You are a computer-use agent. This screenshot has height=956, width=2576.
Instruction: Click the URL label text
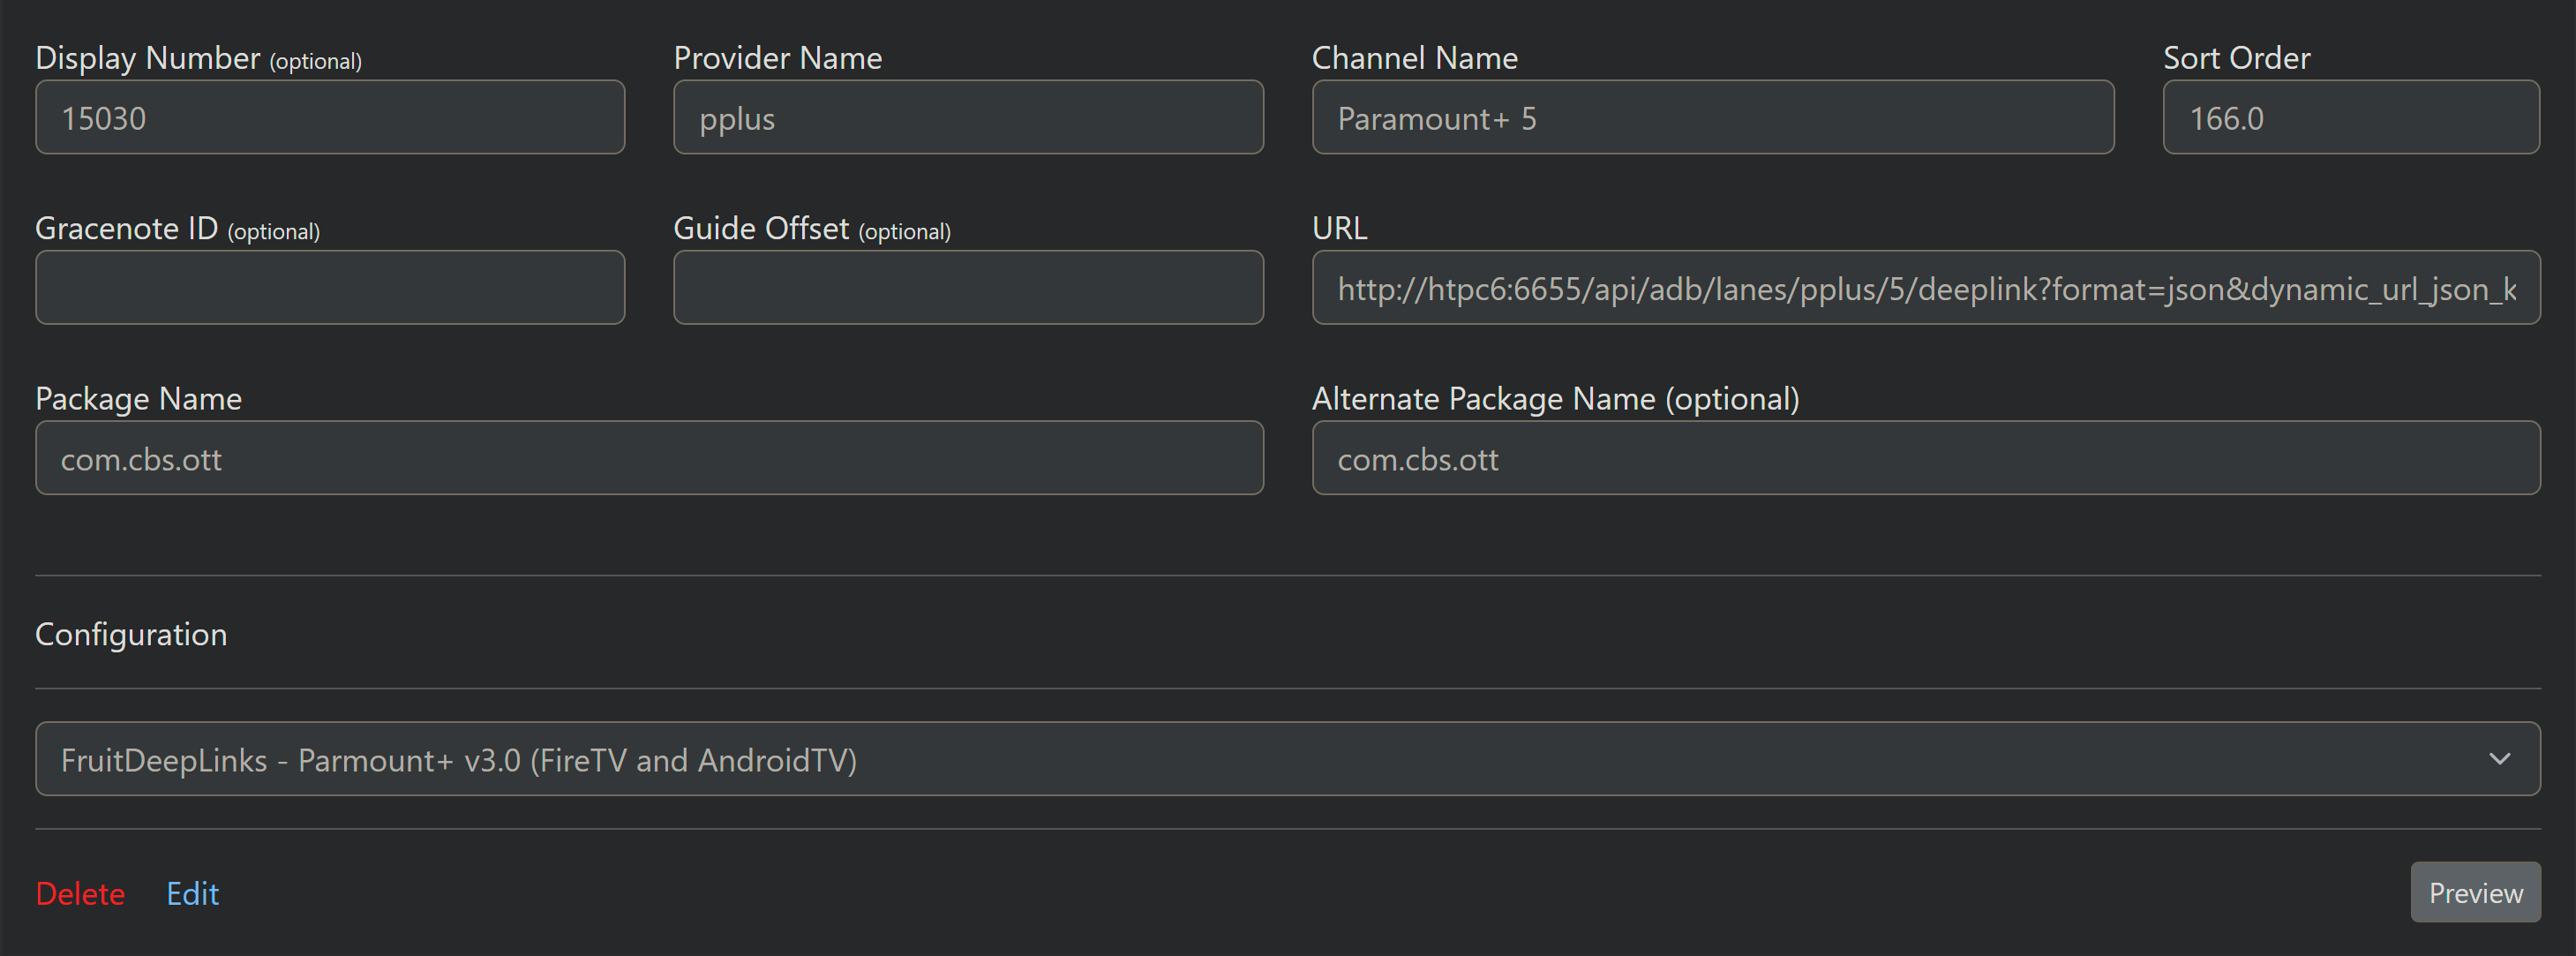pyautogui.click(x=1339, y=228)
